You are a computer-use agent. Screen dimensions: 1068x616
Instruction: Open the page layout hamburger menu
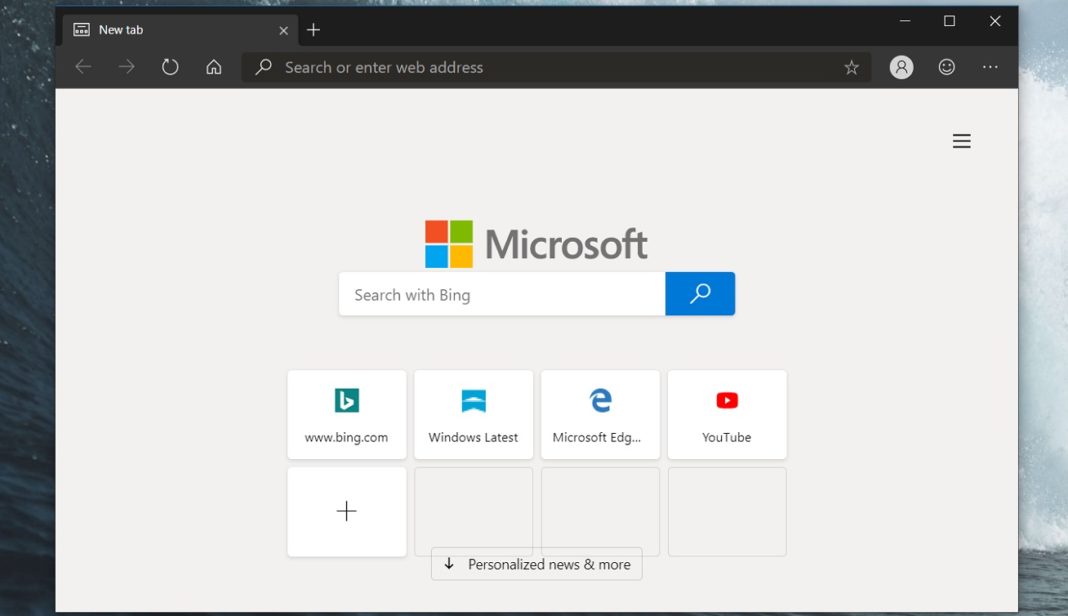[x=961, y=141]
